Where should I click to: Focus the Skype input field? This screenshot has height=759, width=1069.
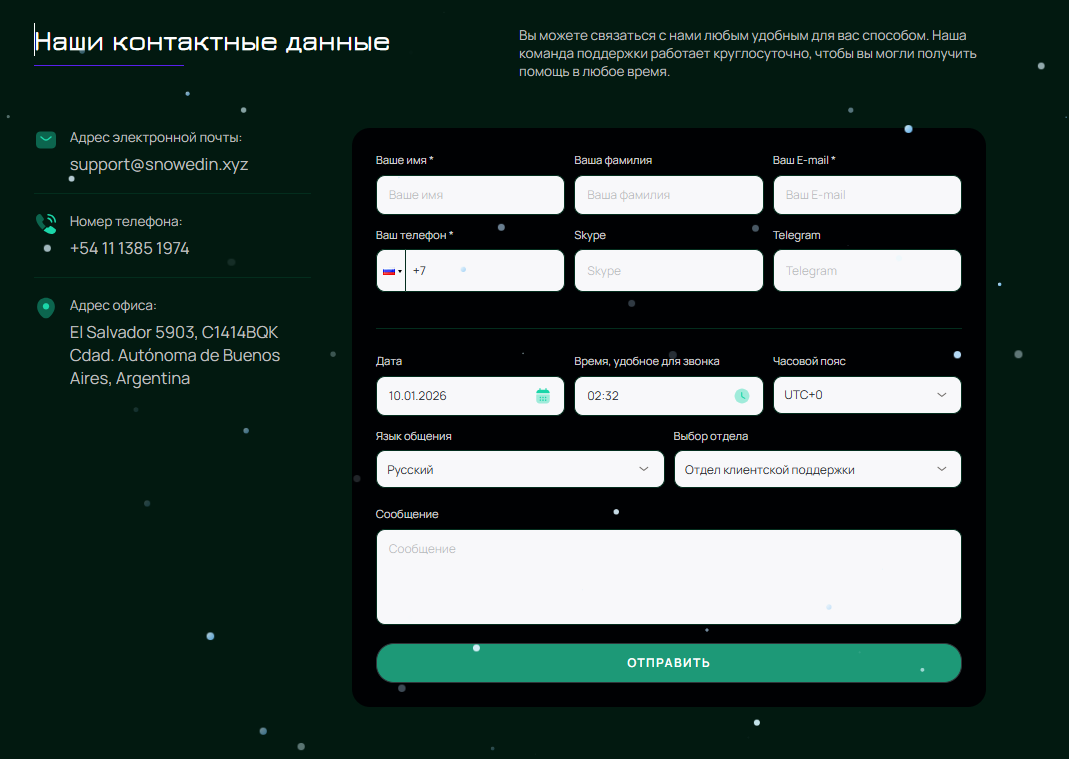[x=669, y=271]
